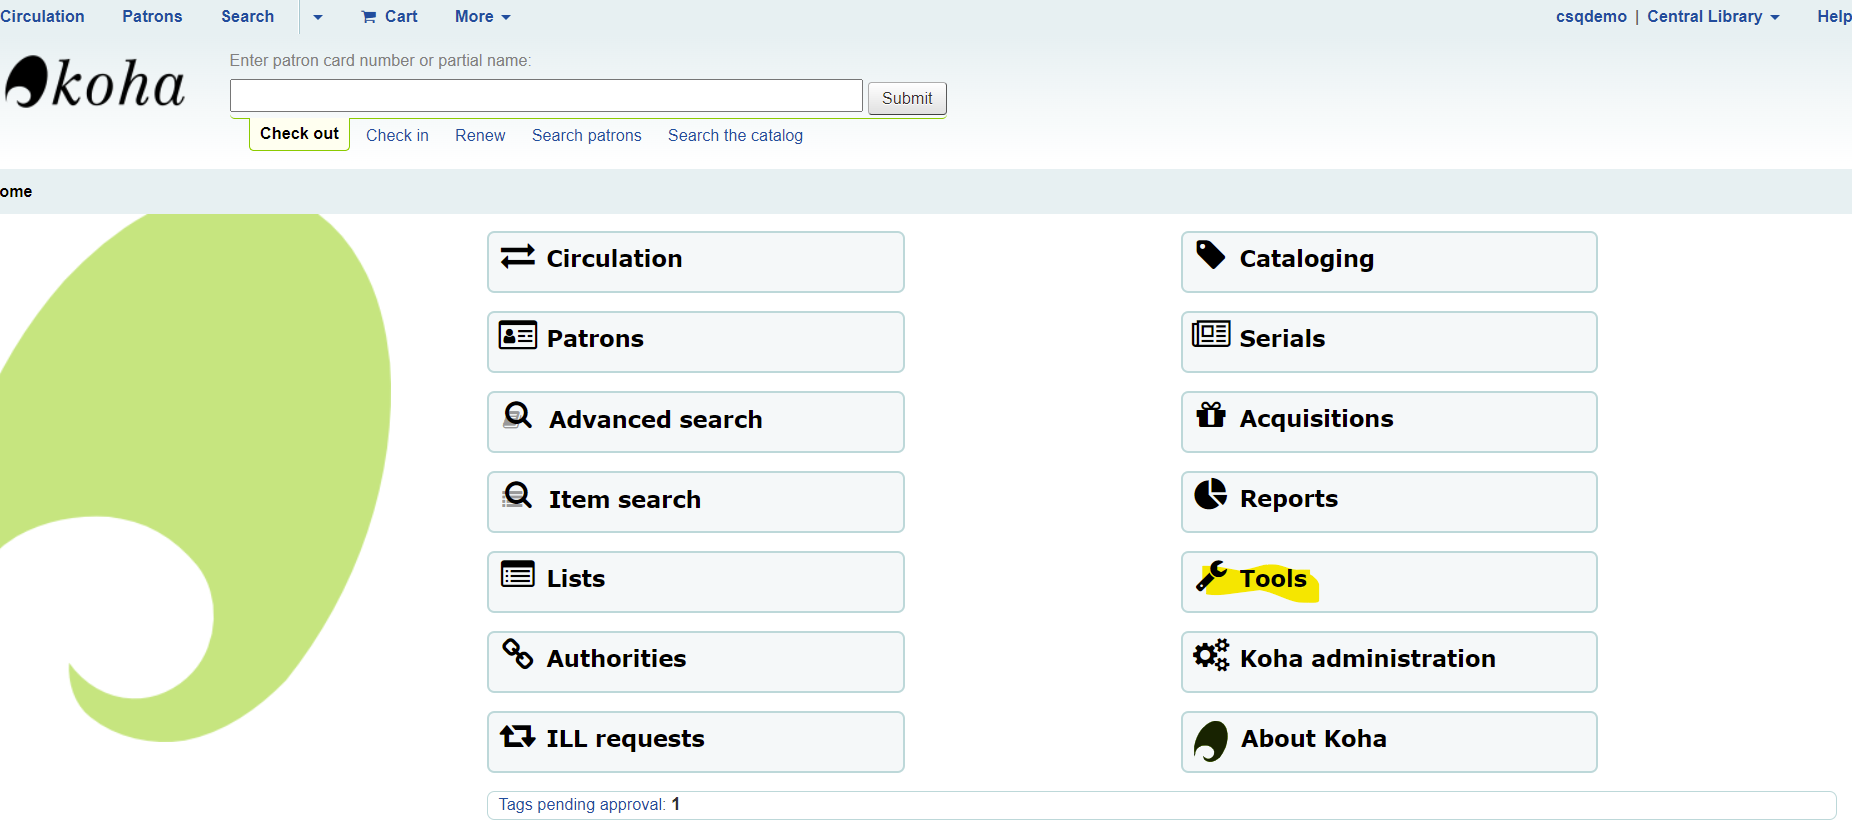
Task: Click the Tools wrench icon
Action: click(x=1211, y=575)
